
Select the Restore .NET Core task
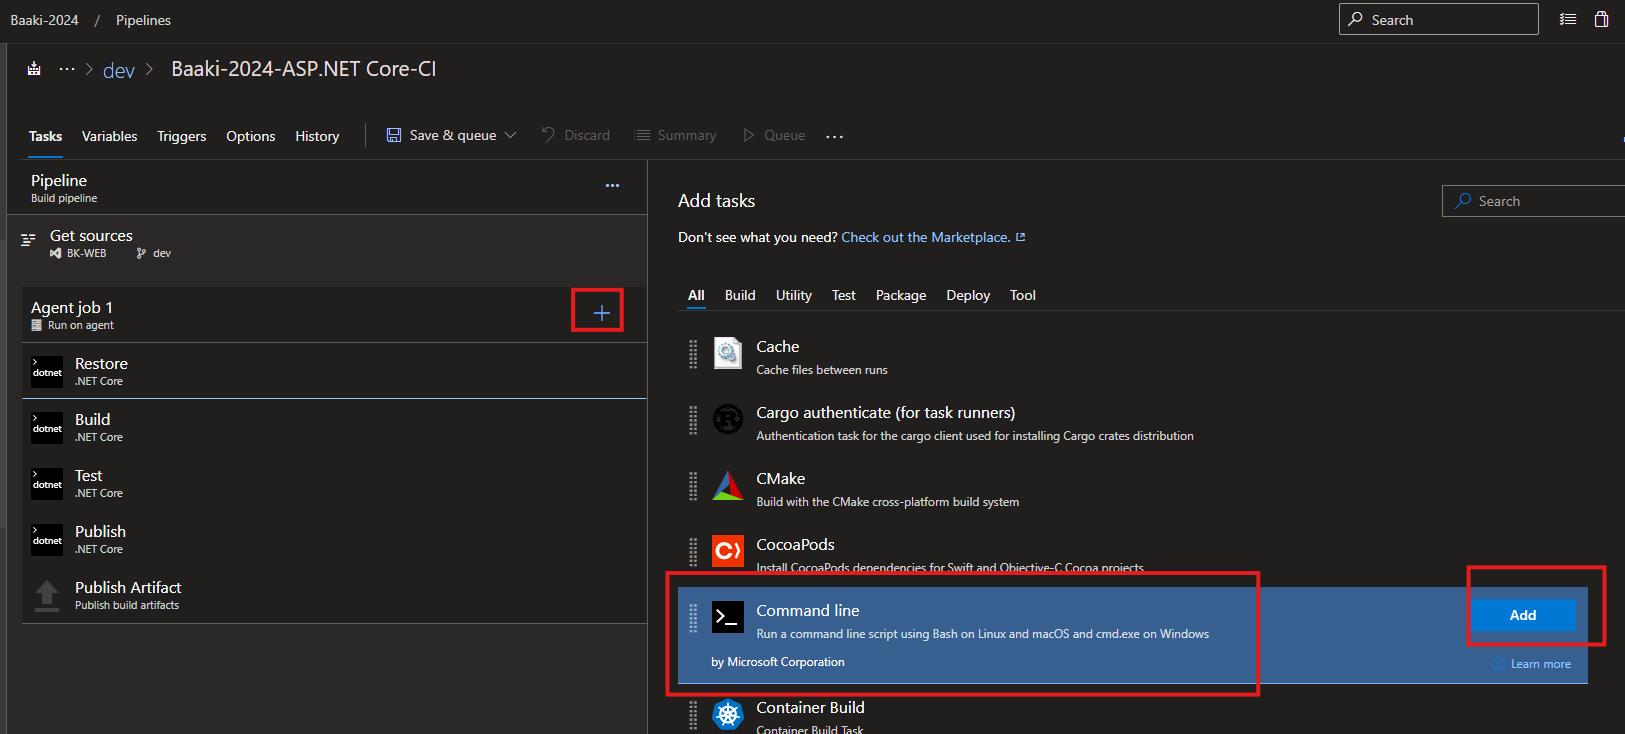tap(334, 371)
